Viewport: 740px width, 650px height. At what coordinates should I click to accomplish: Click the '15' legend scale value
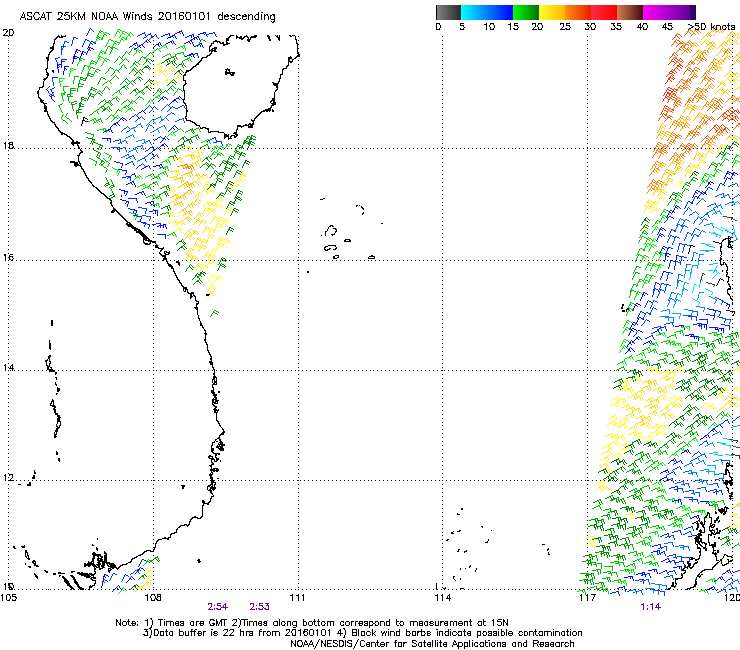(513, 27)
